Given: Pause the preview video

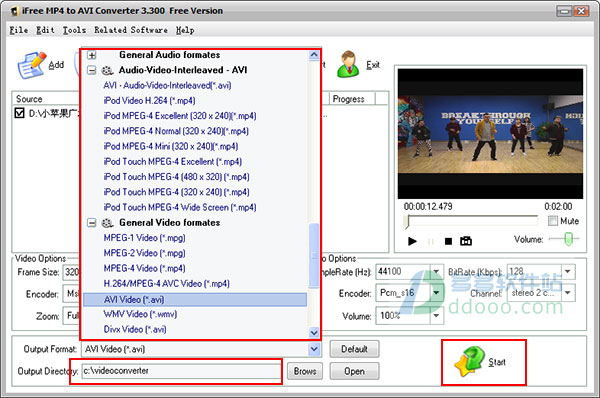Looking at the screenshot, I should pos(430,241).
